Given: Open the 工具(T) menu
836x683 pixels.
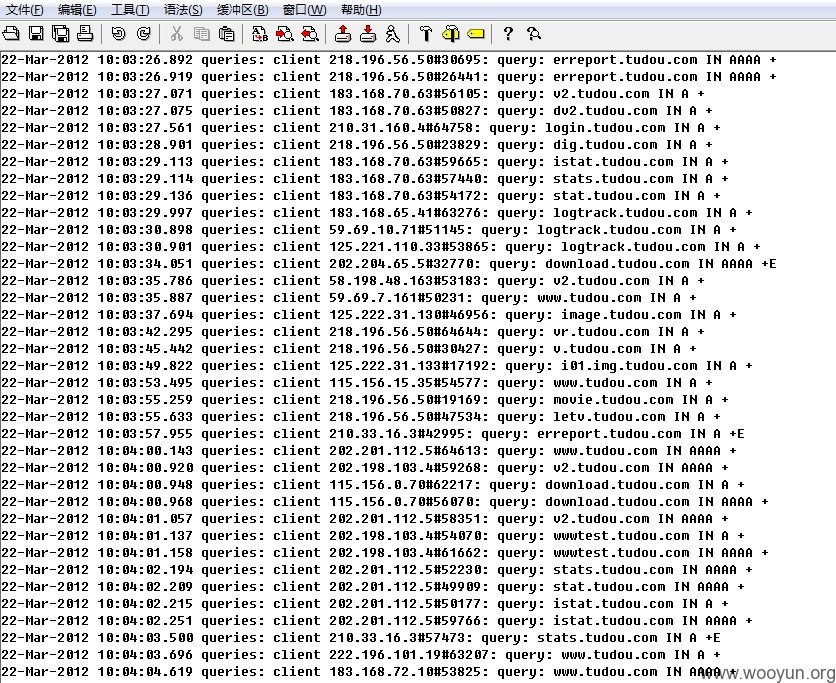Looking at the screenshot, I should (x=130, y=10).
